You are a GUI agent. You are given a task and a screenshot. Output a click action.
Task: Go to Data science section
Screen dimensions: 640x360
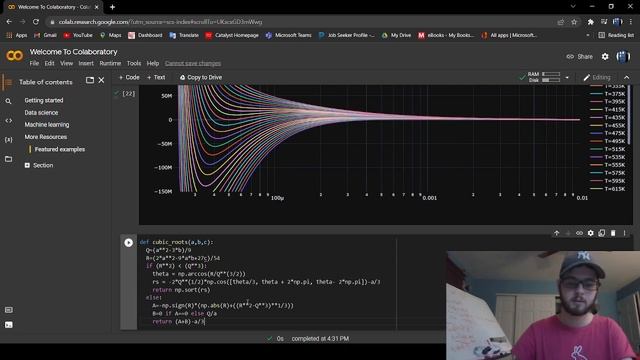pos(41,113)
